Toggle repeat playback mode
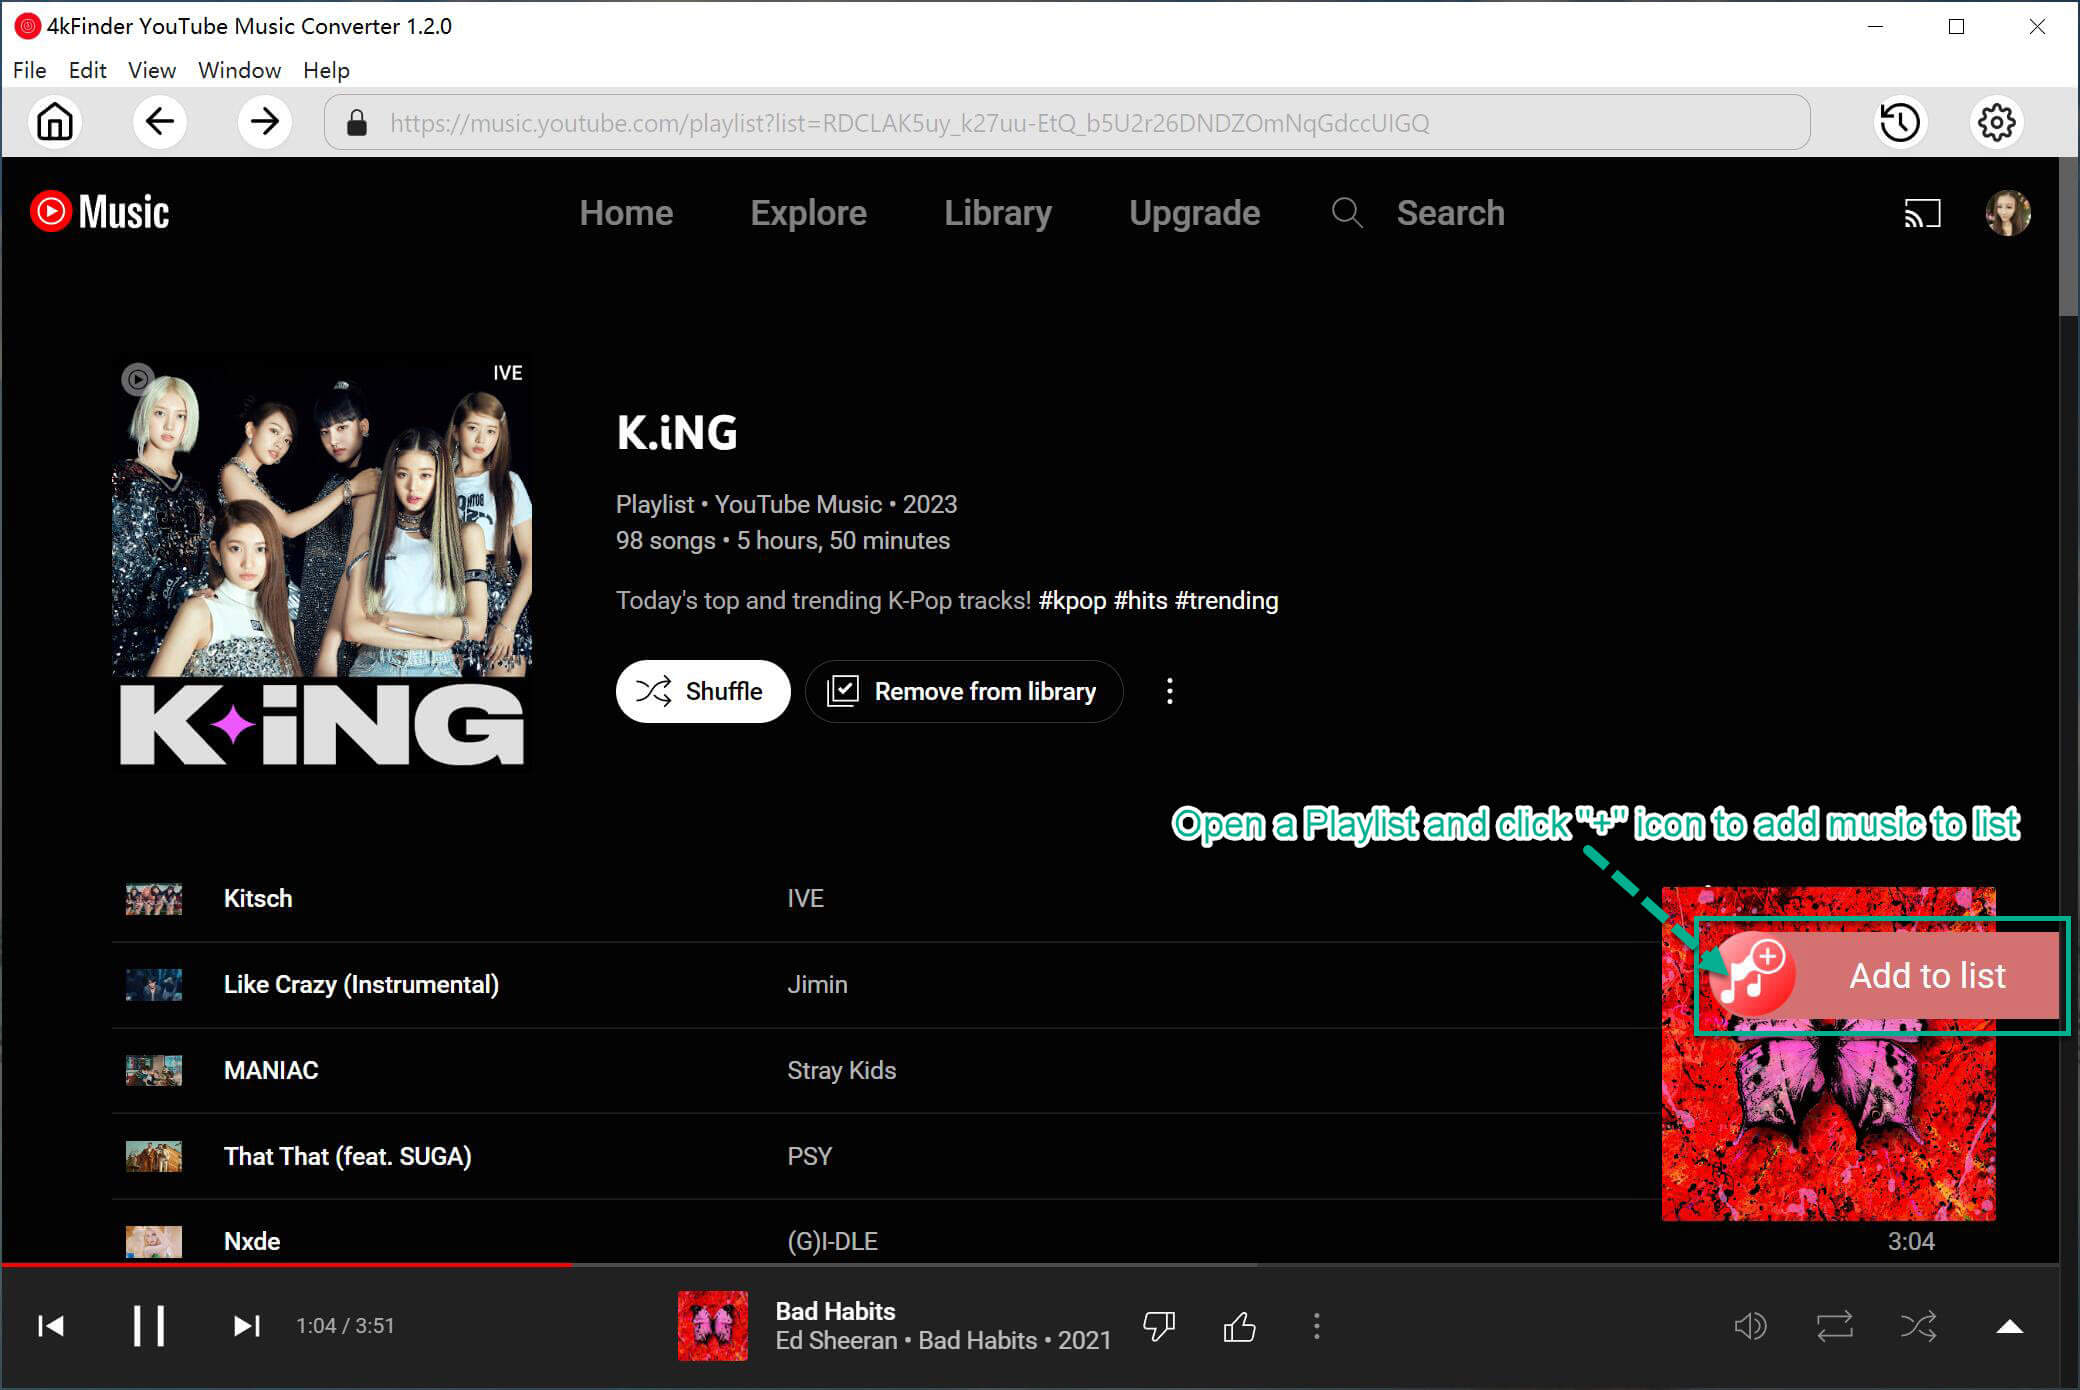 tap(1836, 1326)
